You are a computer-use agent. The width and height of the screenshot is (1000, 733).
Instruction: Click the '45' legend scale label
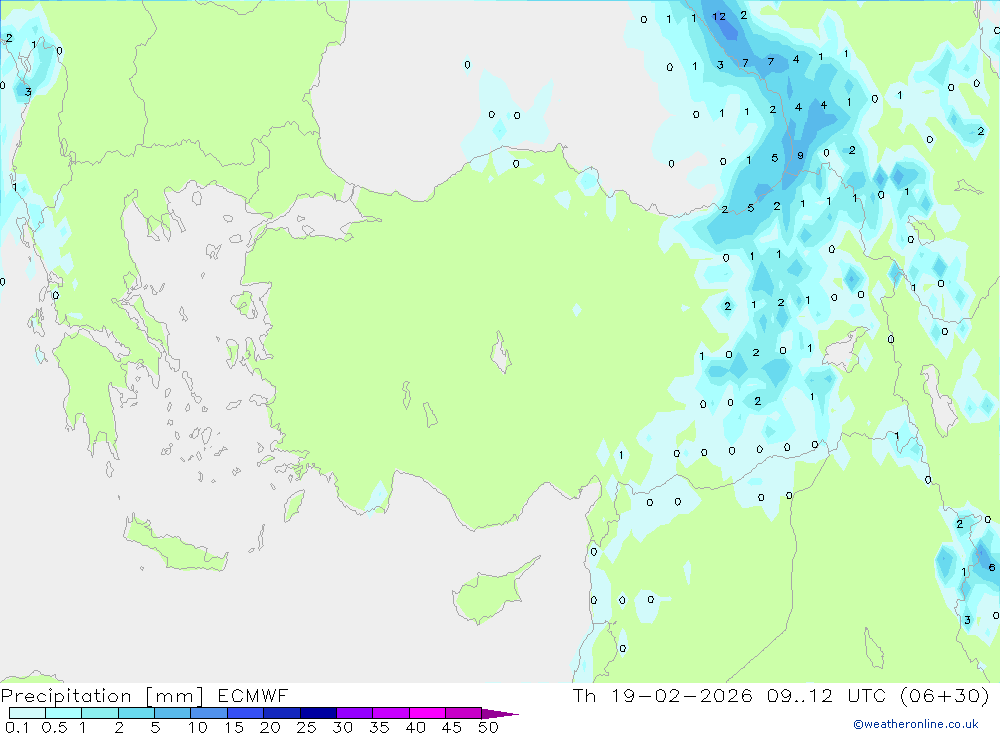tap(452, 727)
